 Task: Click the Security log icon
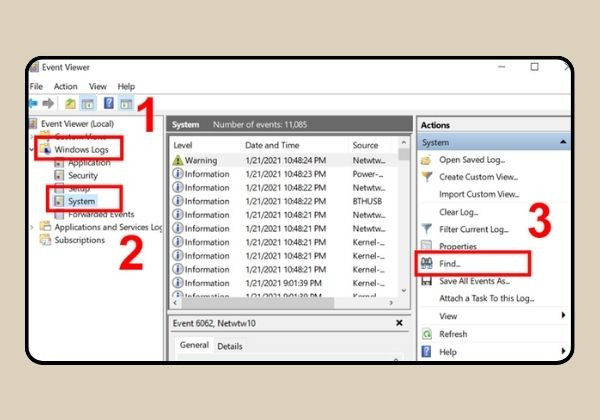(59, 175)
